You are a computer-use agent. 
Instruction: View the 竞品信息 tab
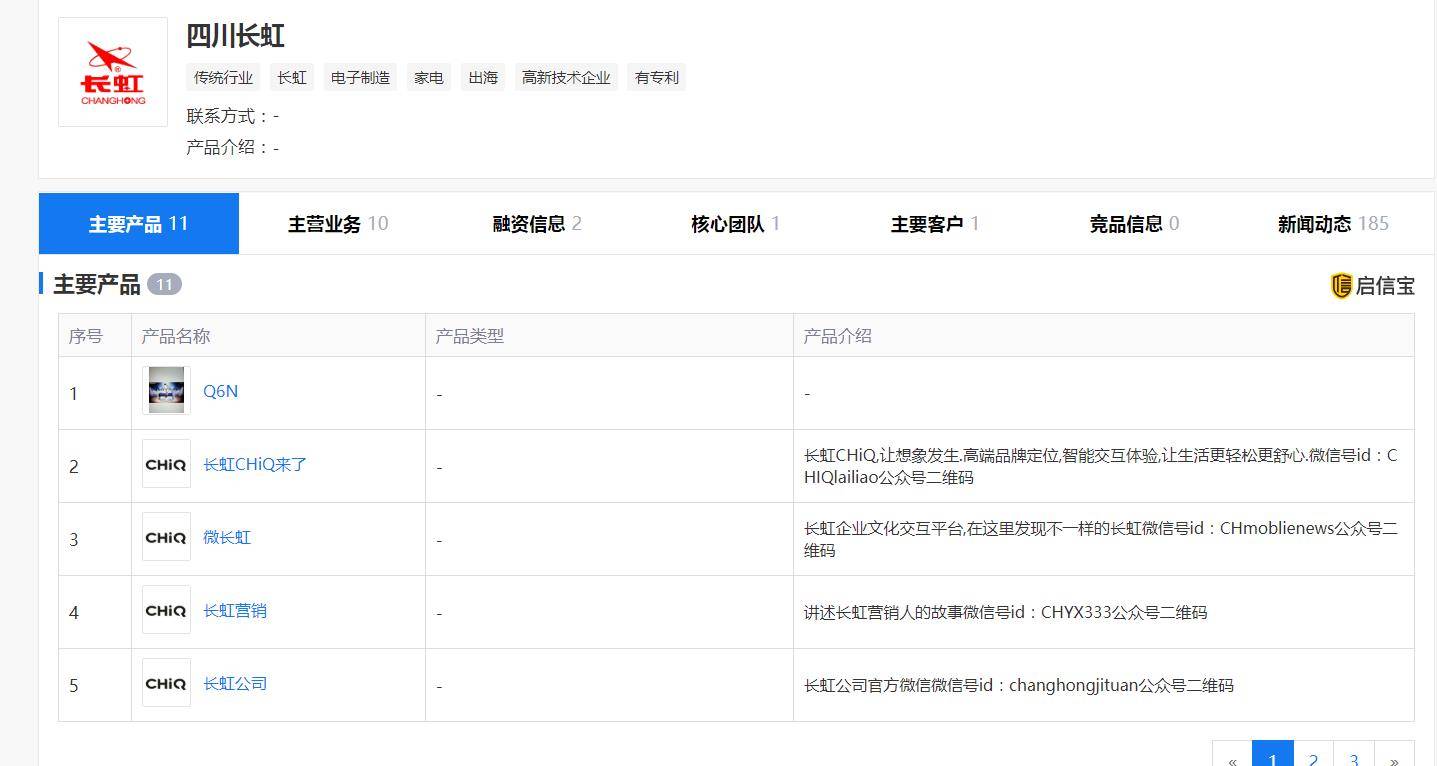pyautogui.click(x=1124, y=223)
